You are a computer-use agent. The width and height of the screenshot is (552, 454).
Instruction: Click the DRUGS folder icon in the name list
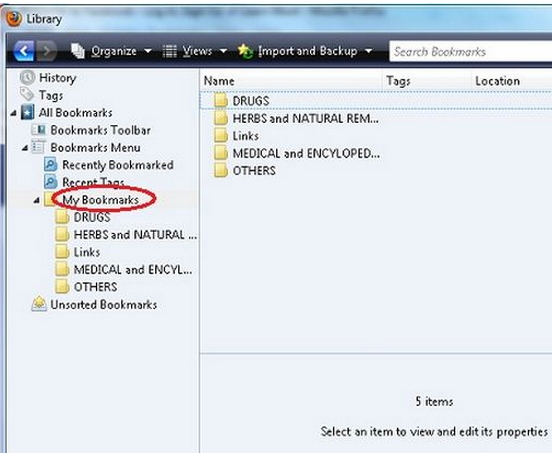pyautogui.click(x=221, y=100)
